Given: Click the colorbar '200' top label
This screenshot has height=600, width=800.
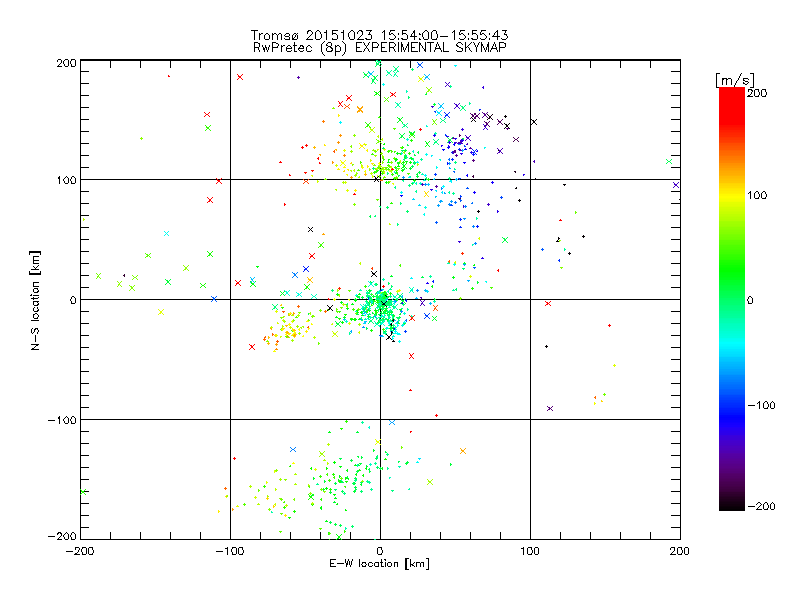Looking at the screenshot, I should coord(757,93).
